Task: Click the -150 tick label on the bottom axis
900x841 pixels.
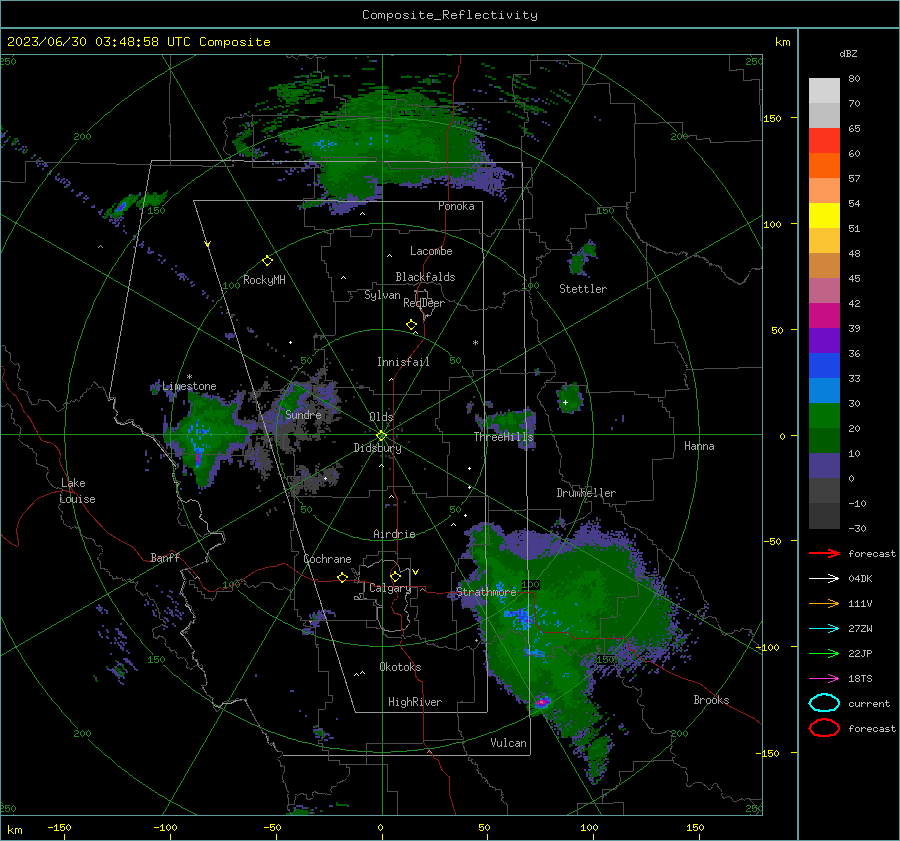Action: [59, 827]
